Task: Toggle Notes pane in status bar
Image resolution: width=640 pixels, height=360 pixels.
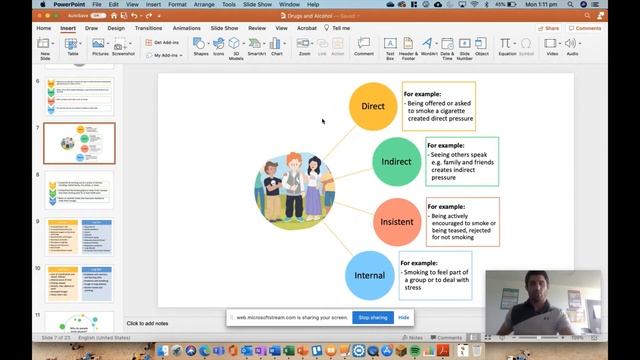Action: pyautogui.click(x=412, y=338)
